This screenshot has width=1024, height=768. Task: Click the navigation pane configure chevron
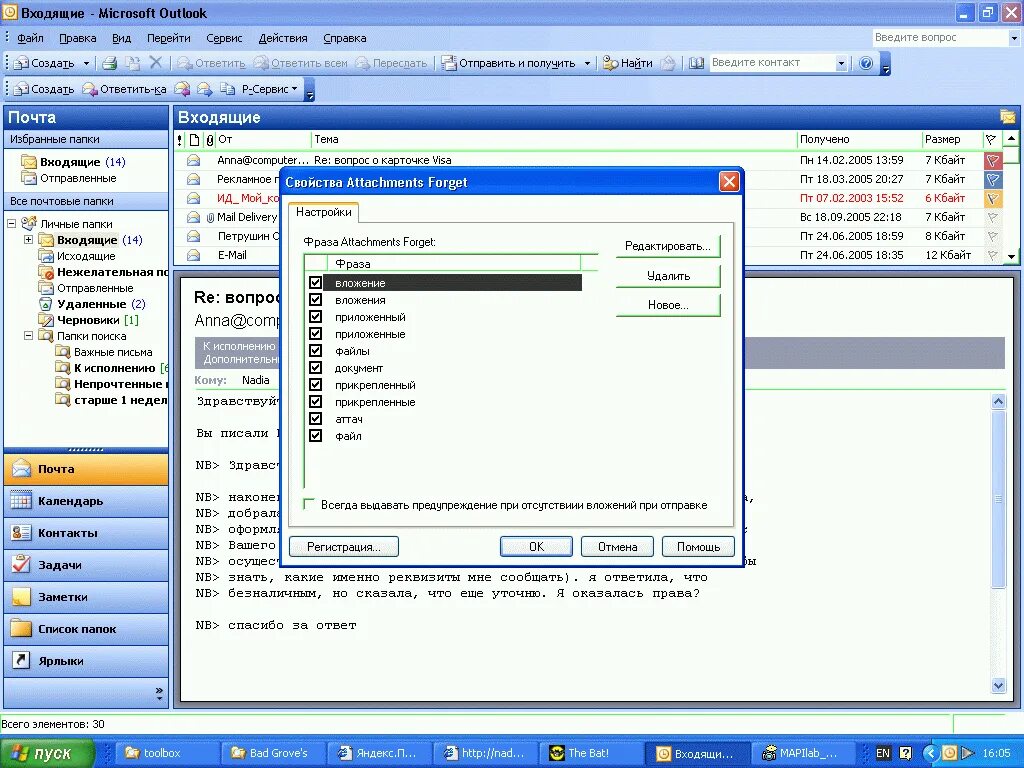pyautogui.click(x=159, y=694)
